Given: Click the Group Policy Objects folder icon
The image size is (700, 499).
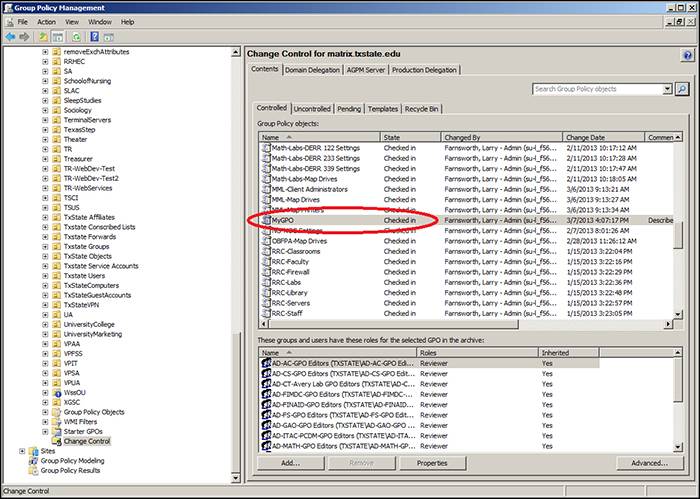Looking at the screenshot, I should (x=57, y=412).
